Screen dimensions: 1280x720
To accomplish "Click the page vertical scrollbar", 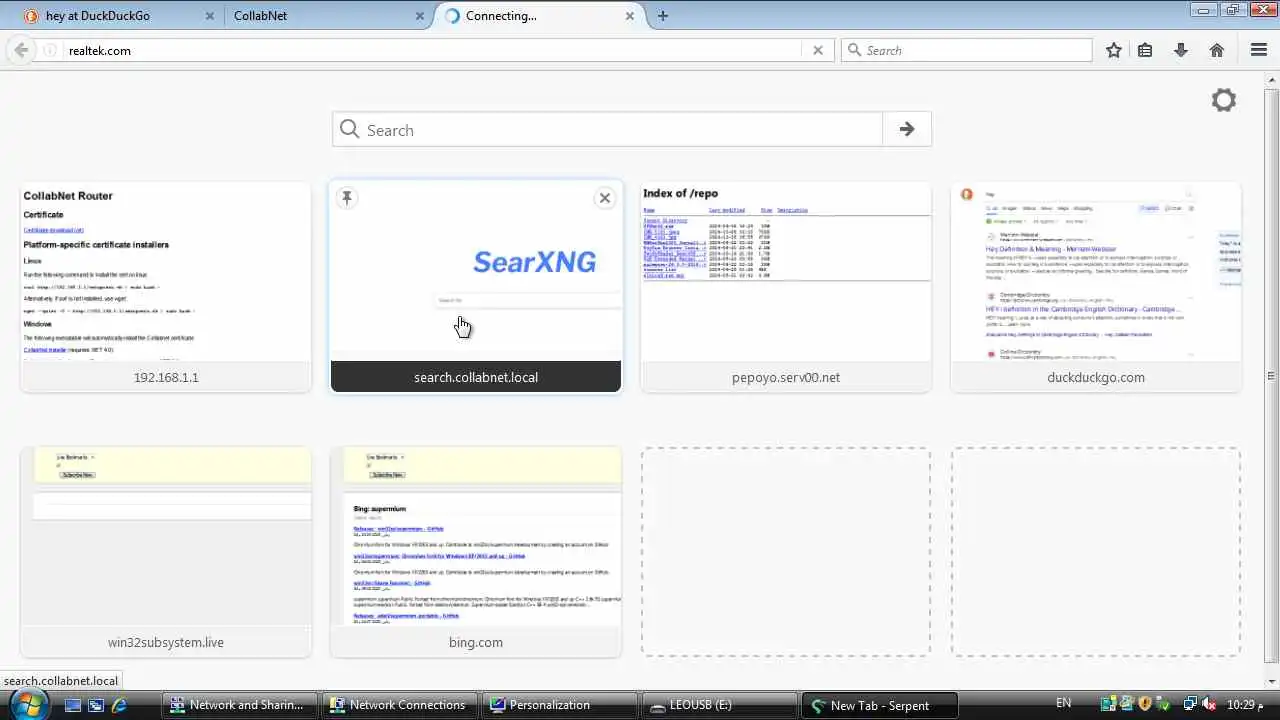I will [1271, 375].
